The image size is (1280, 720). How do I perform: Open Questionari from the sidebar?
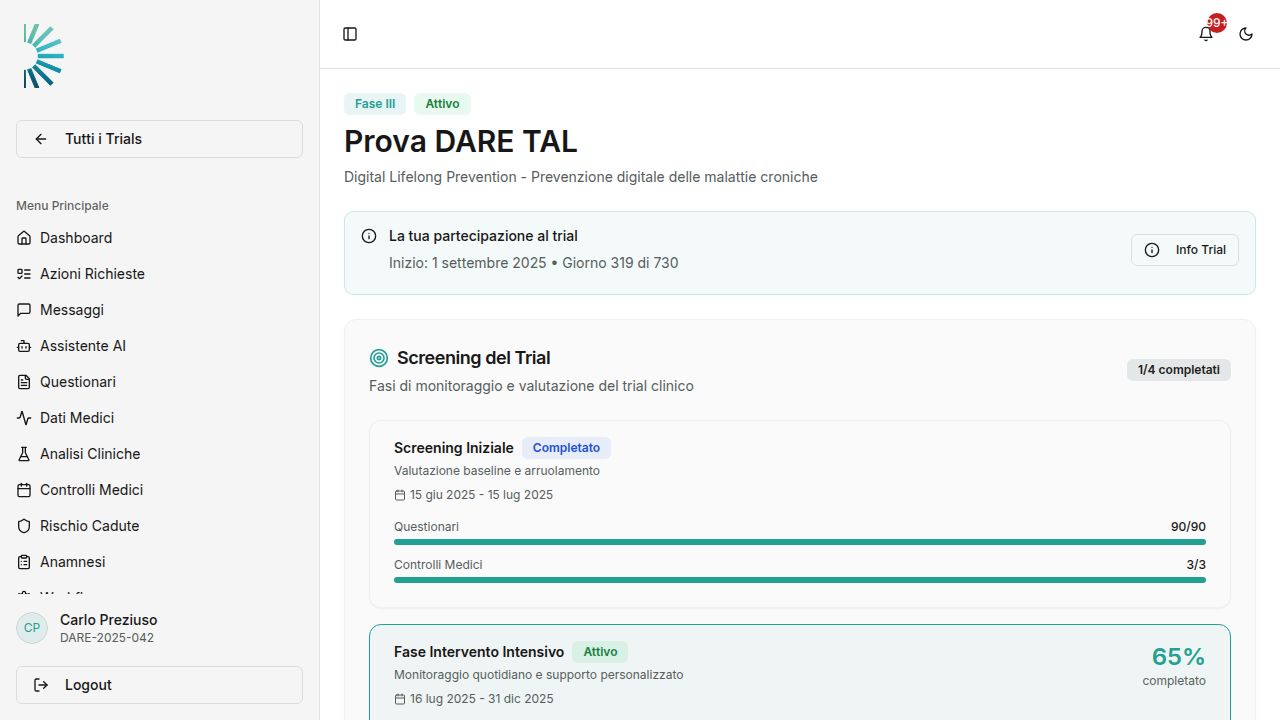[159, 382]
